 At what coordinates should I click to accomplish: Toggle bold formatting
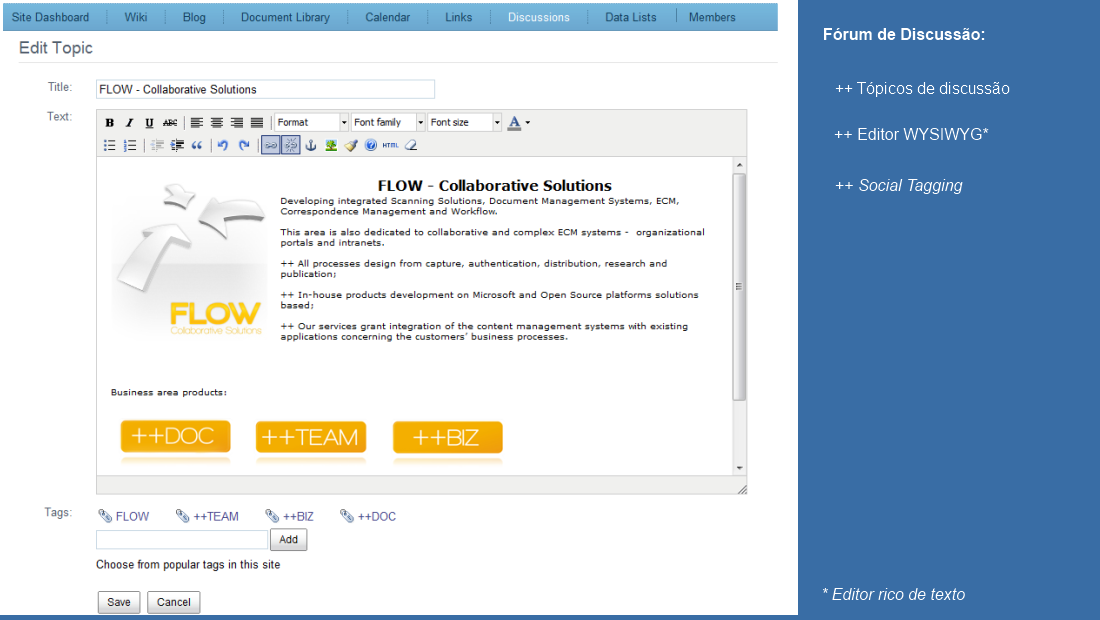click(x=109, y=123)
